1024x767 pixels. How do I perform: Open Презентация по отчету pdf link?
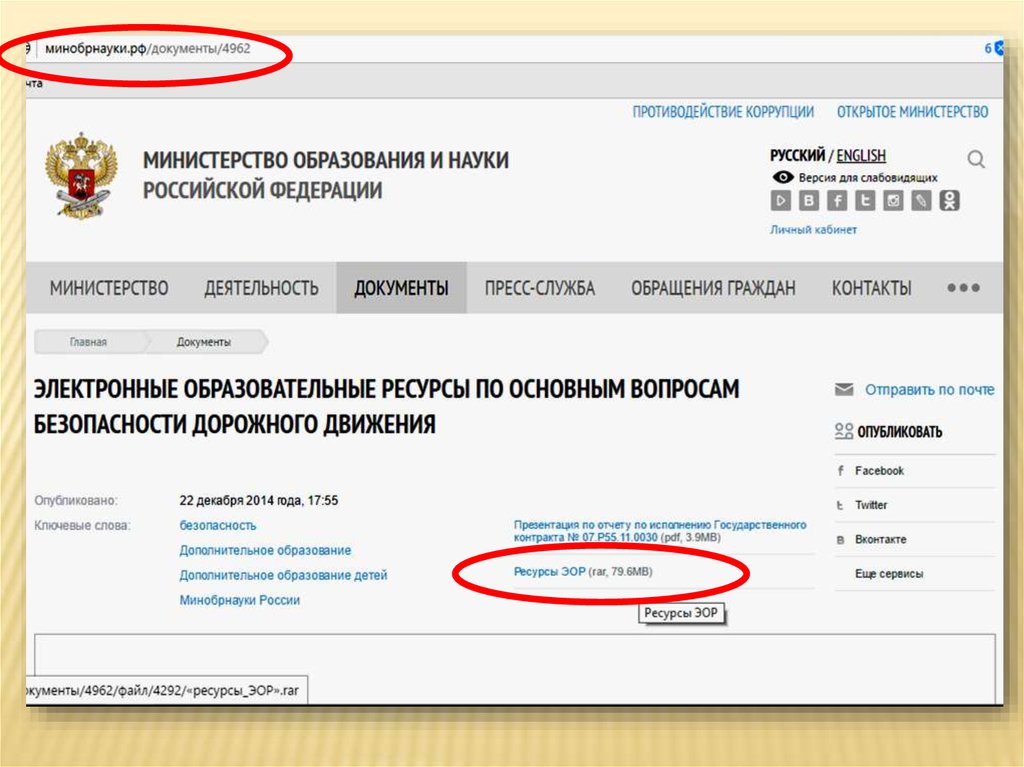point(660,531)
